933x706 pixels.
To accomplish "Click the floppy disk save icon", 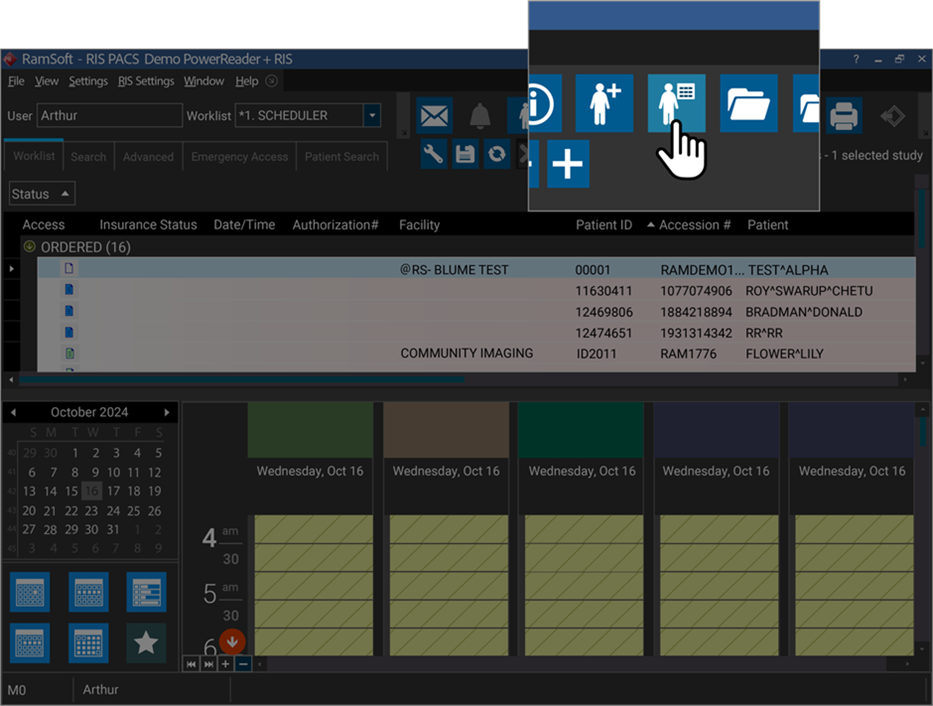I will (x=465, y=154).
